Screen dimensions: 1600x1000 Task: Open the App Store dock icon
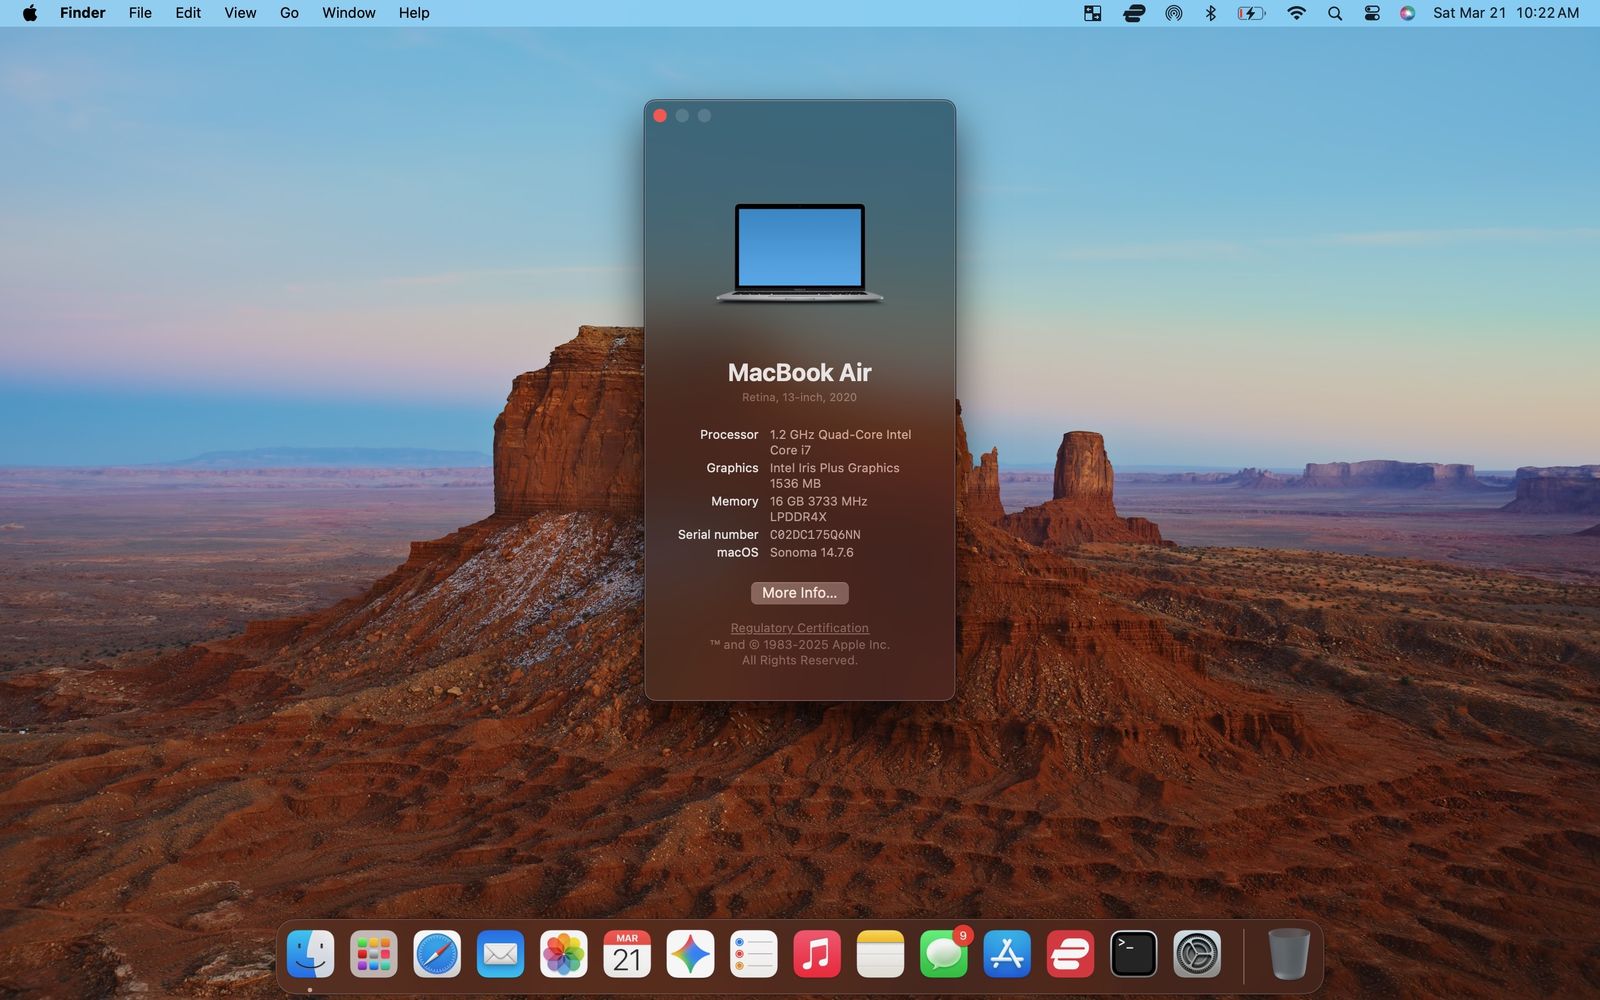[x=1007, y=954]
